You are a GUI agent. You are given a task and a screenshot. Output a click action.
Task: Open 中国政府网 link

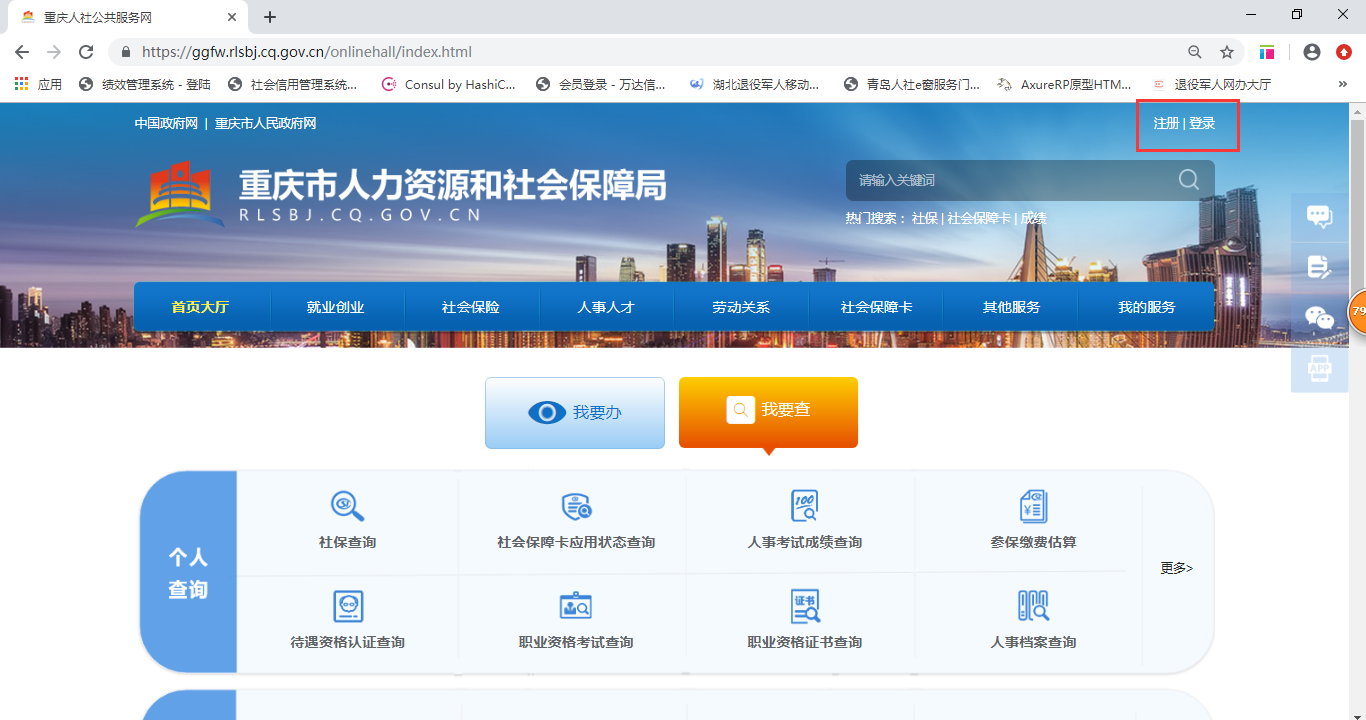166,123
